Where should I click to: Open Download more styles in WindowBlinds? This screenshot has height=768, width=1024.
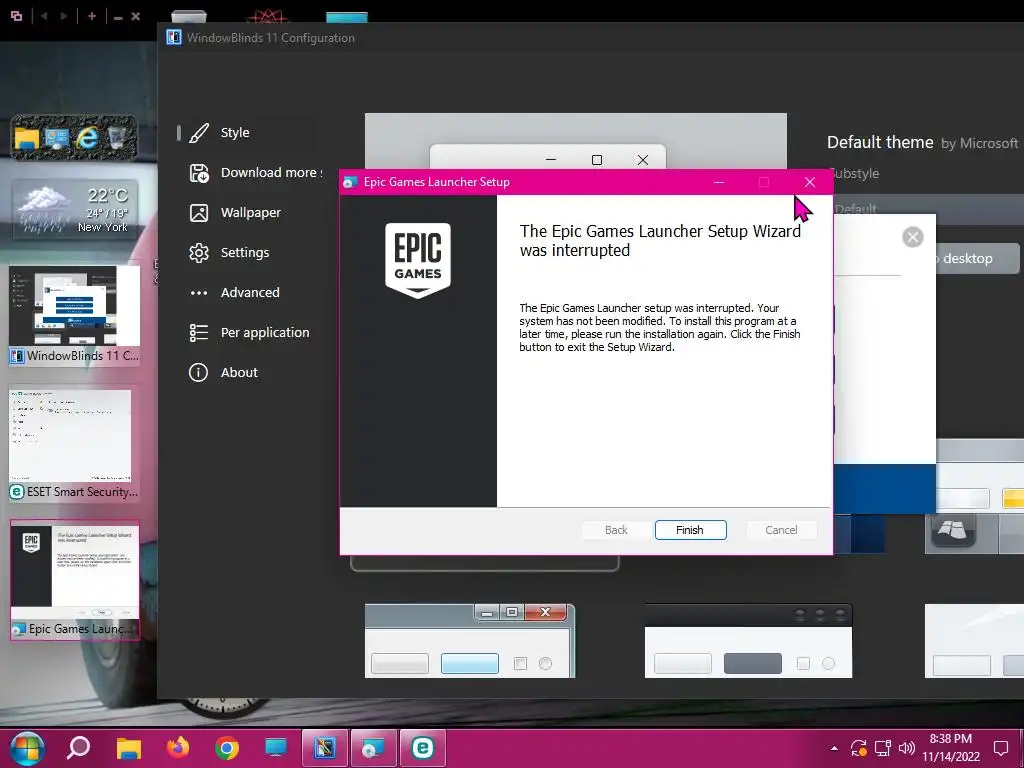(x=255, y=172)
